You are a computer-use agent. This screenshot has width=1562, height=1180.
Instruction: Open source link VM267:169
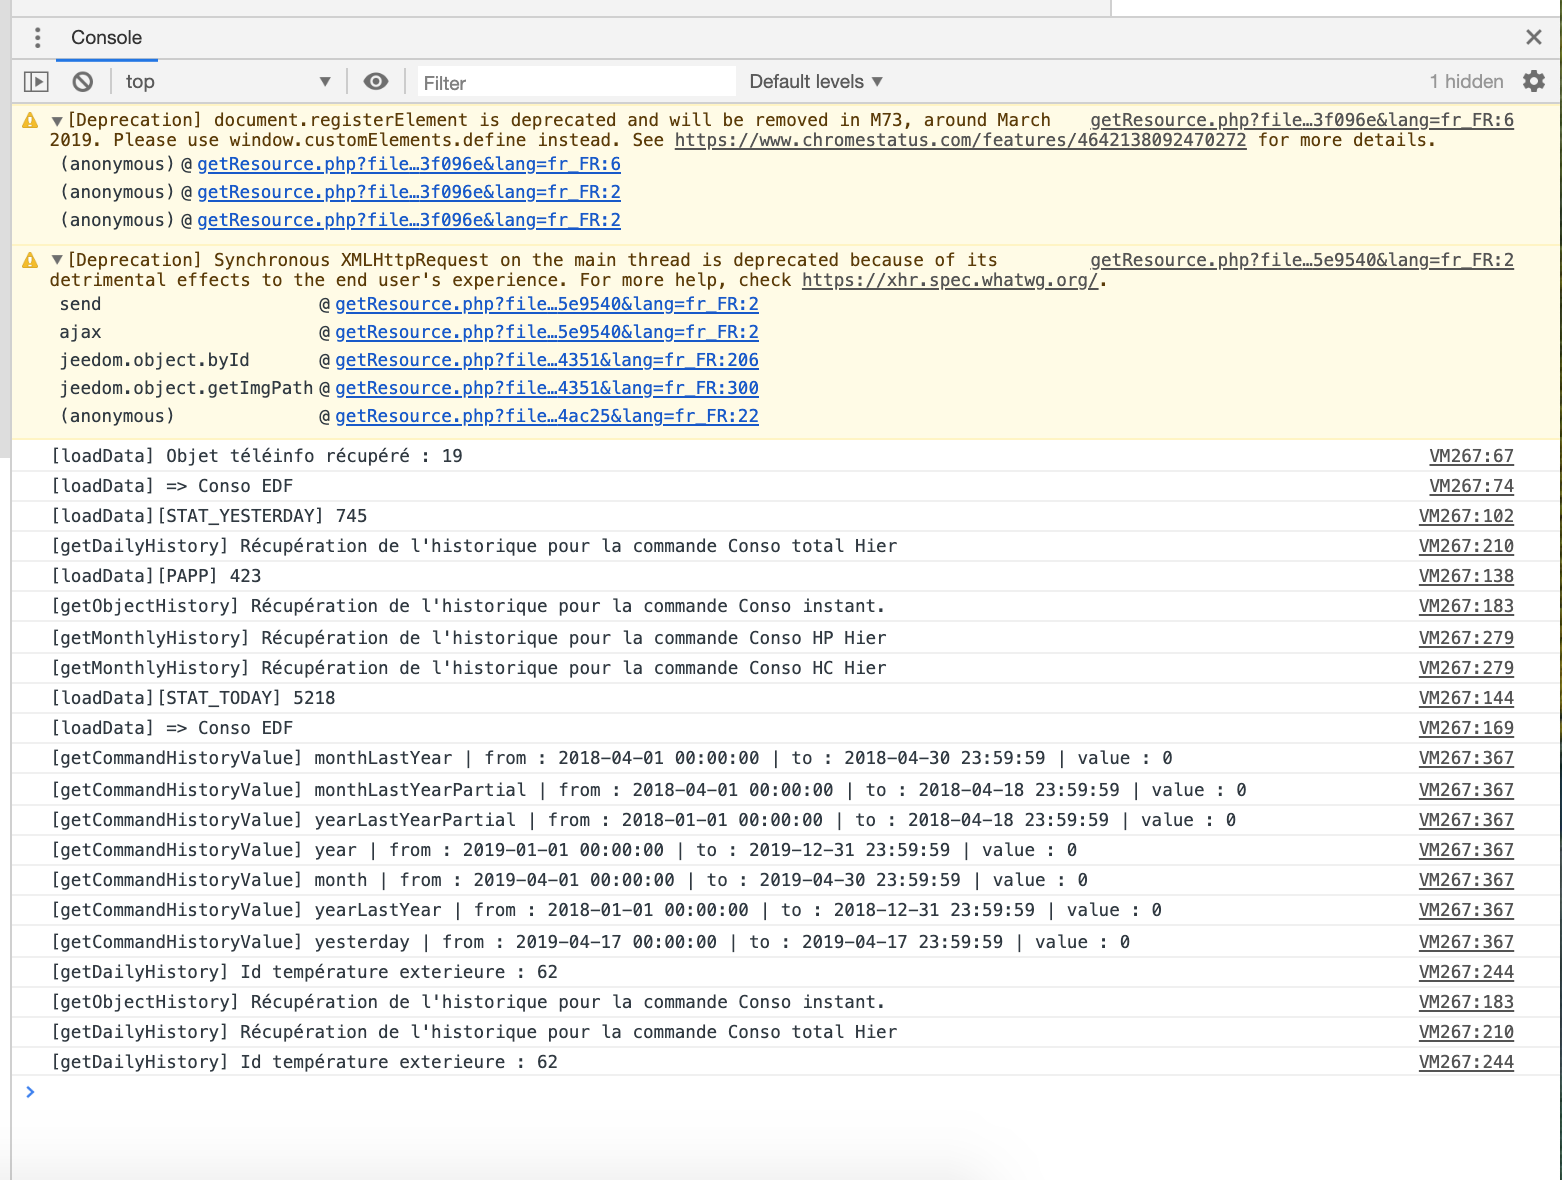tap(1466, 728)
